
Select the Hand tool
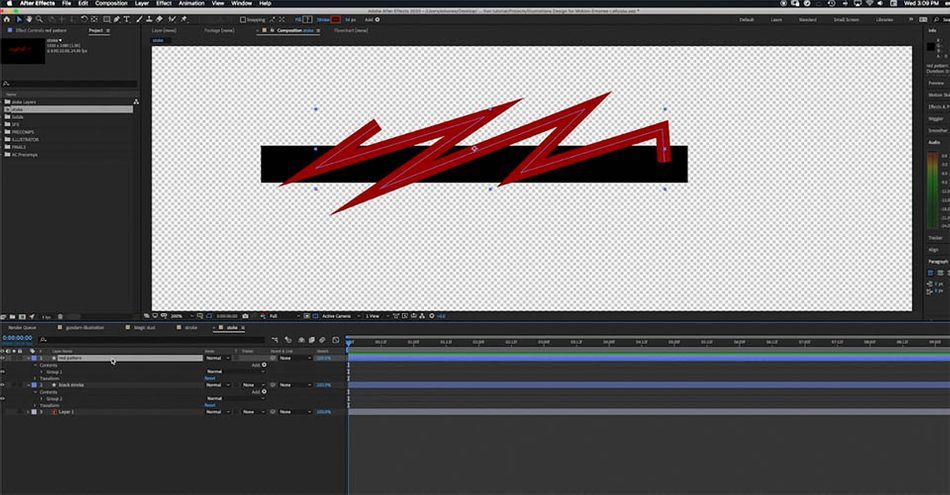29,19
